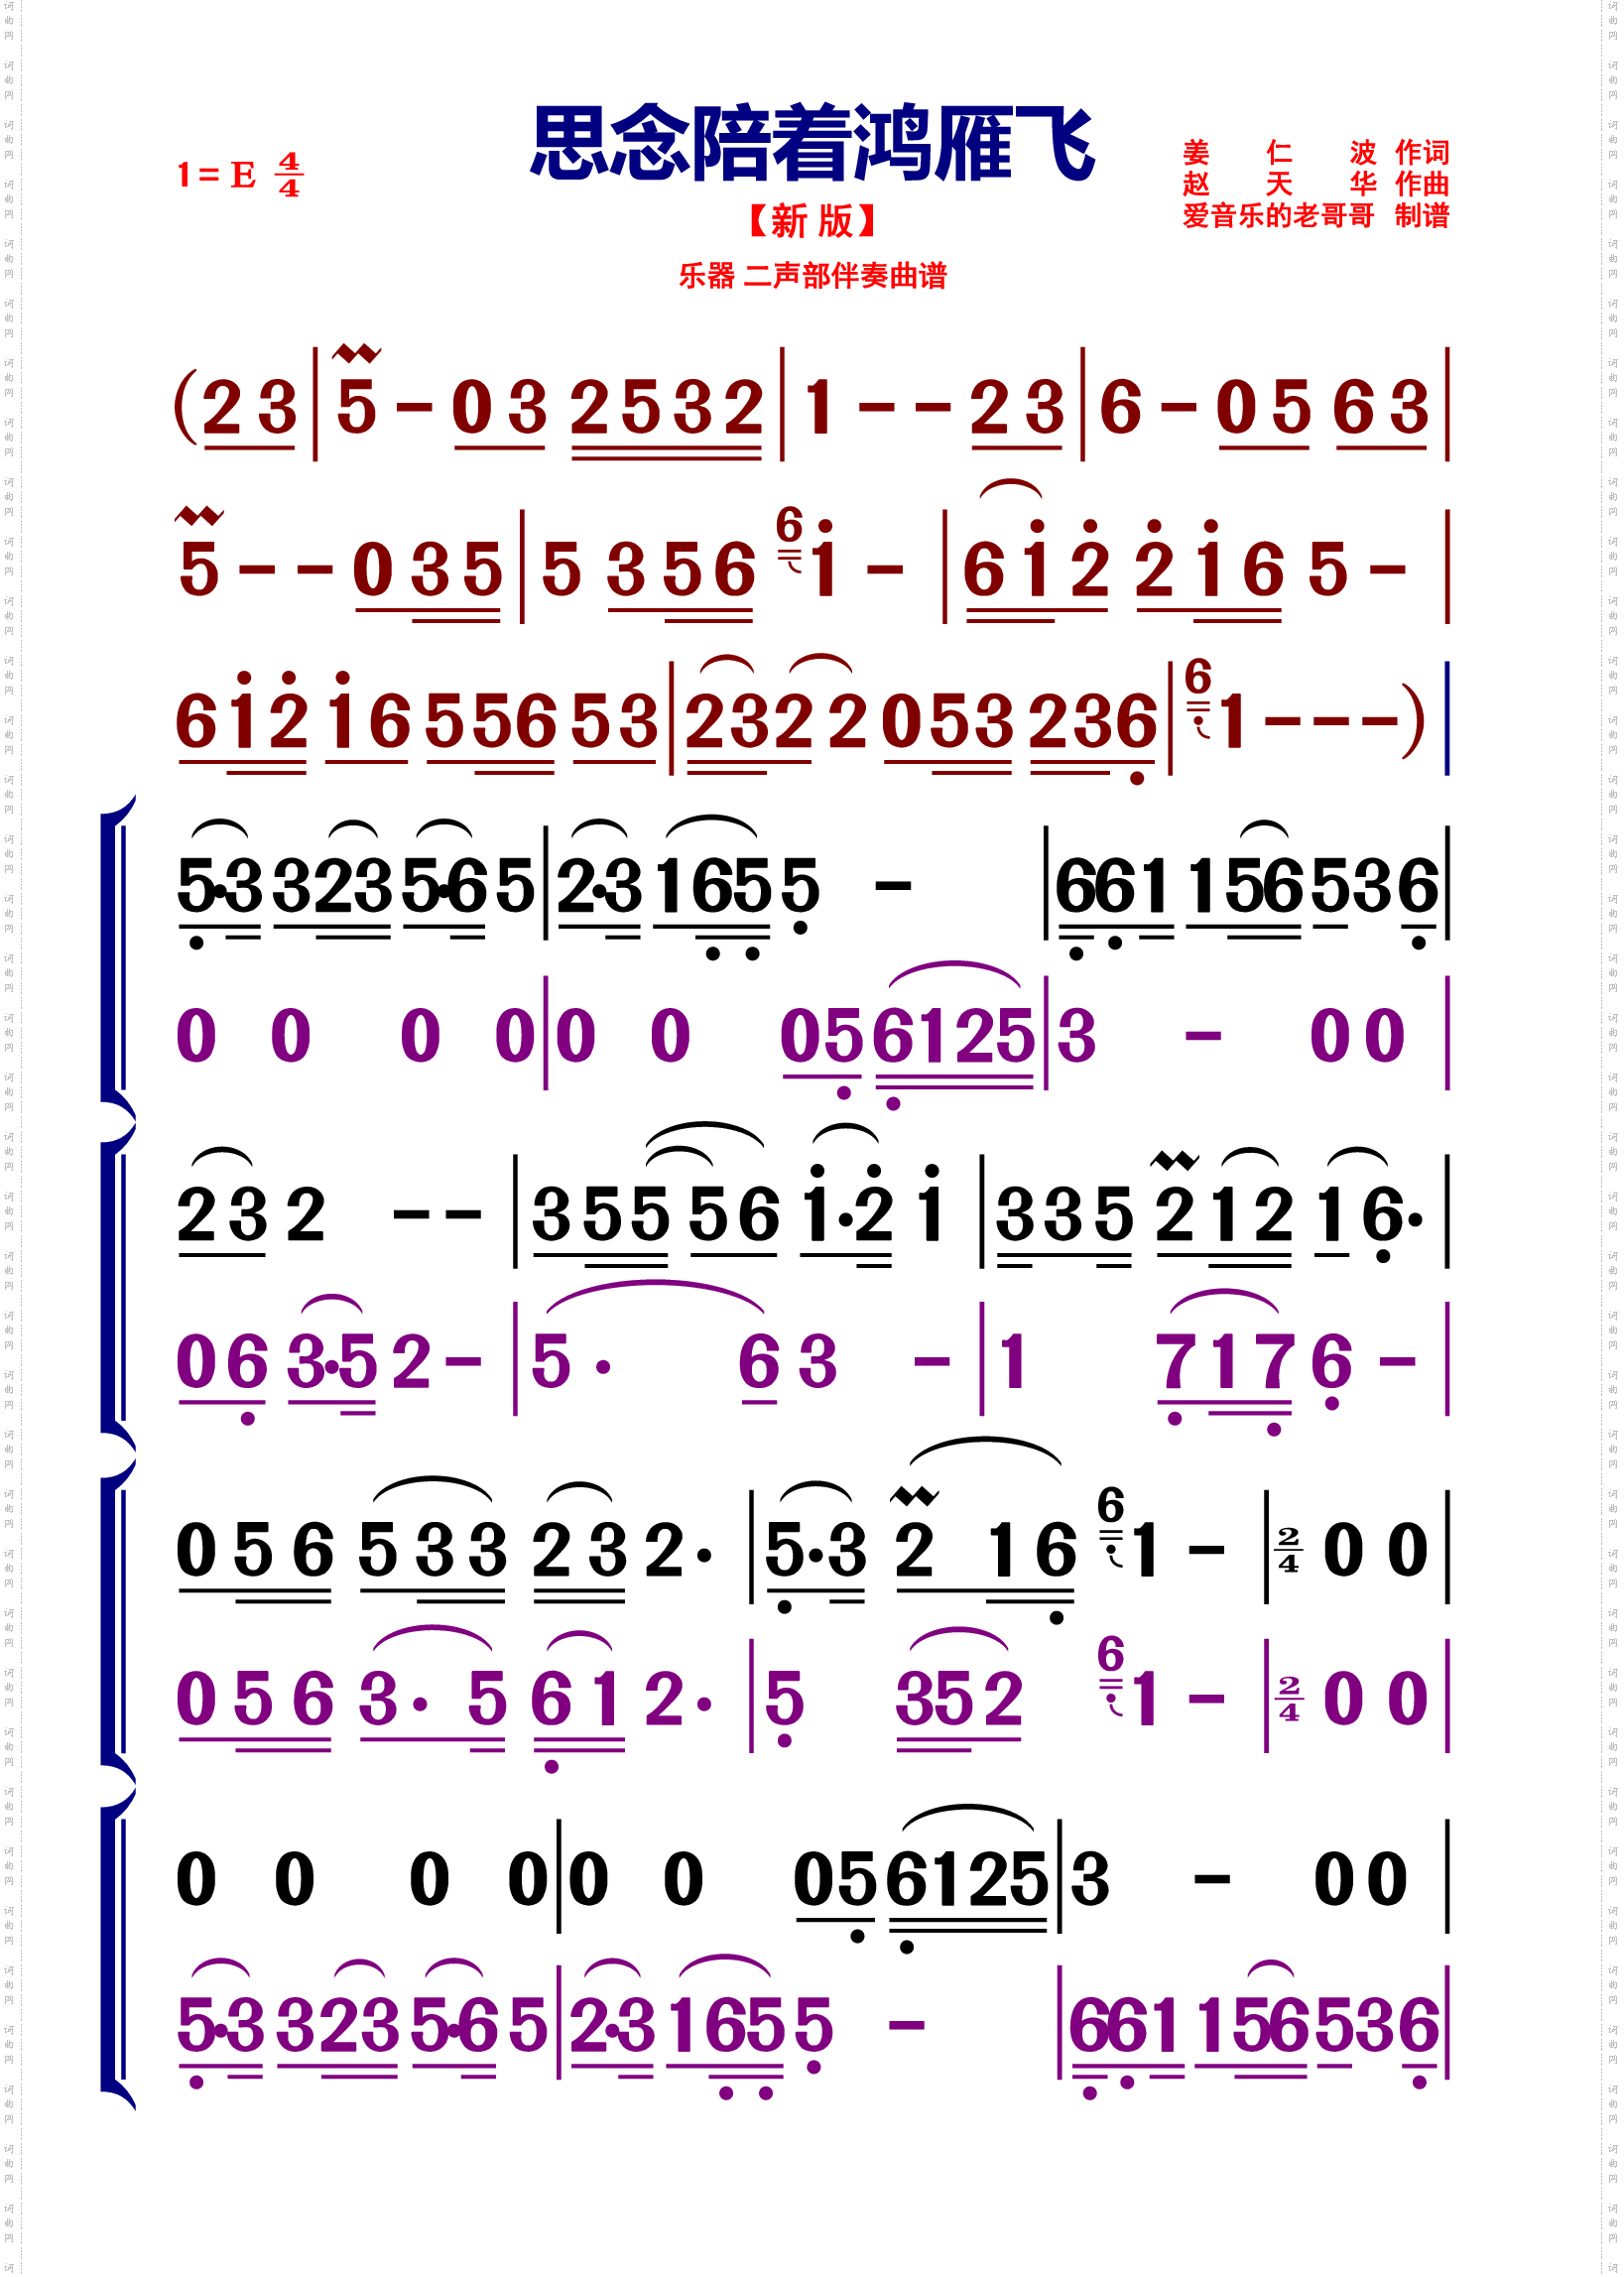This screenshot has height=2277, width=1624.
Task: Click the blue barline ending the intro
Action: click(x=1446, y=718)
